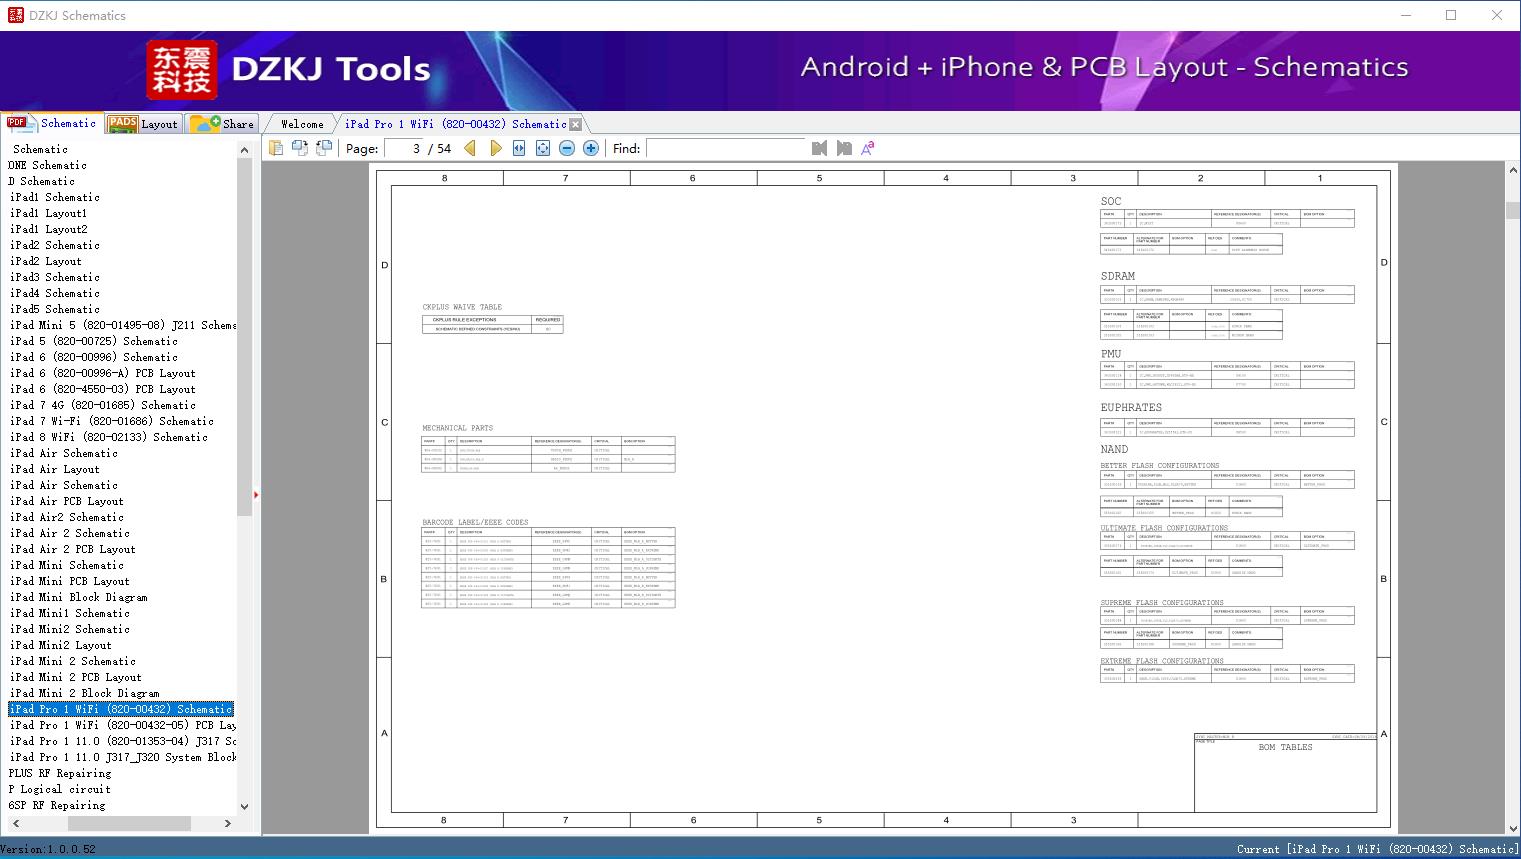
Task: Open 'iPad Mini2 Layout' from the list
Action: click(x=61, y=645)
